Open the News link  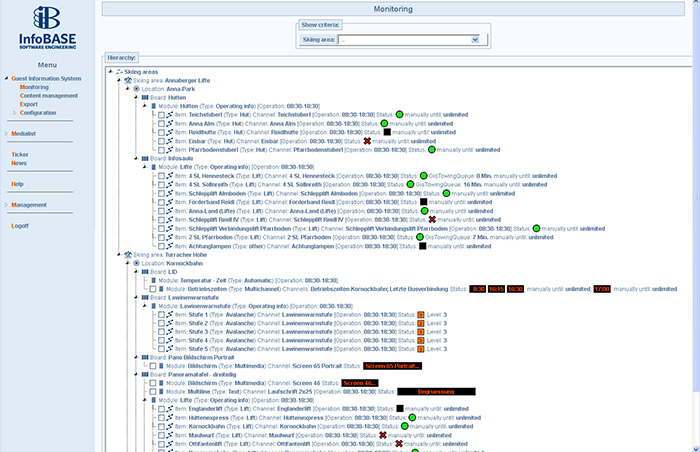click(19, 163)
